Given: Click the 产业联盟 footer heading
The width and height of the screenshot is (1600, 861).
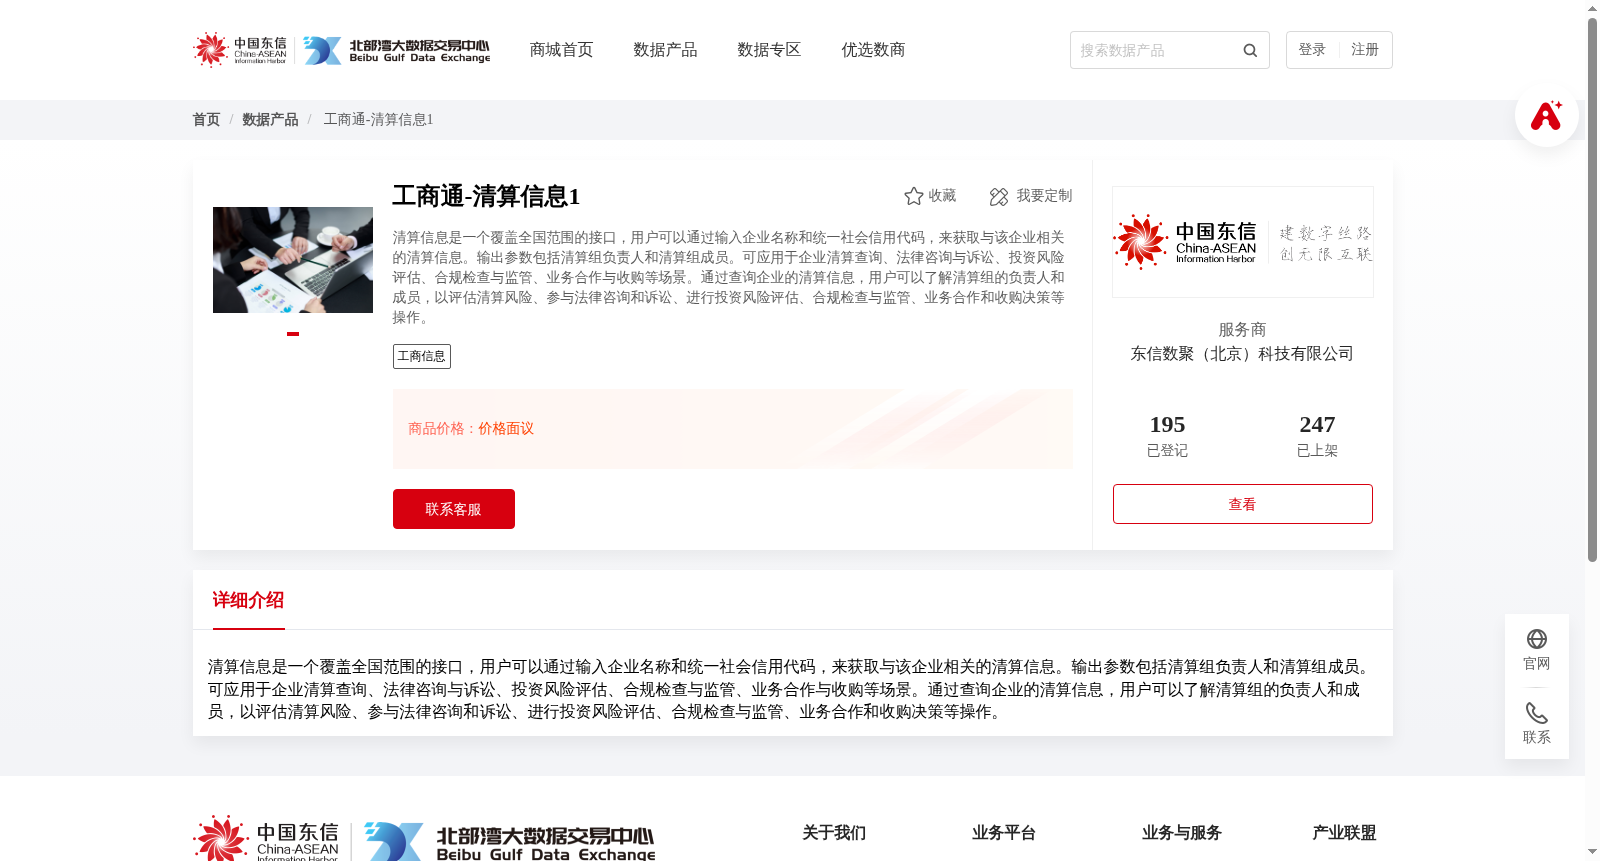Looking at the screenshot, I should [1344, 833].
